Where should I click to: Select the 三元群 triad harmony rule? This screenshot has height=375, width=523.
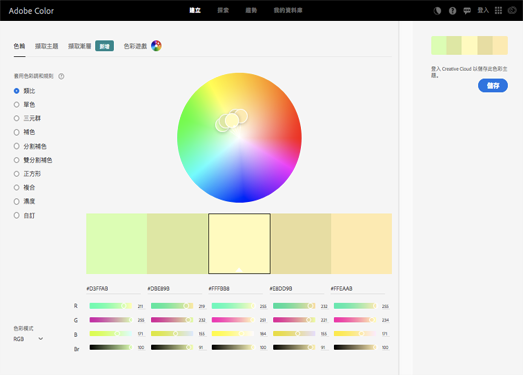click(x=27, y=118)
